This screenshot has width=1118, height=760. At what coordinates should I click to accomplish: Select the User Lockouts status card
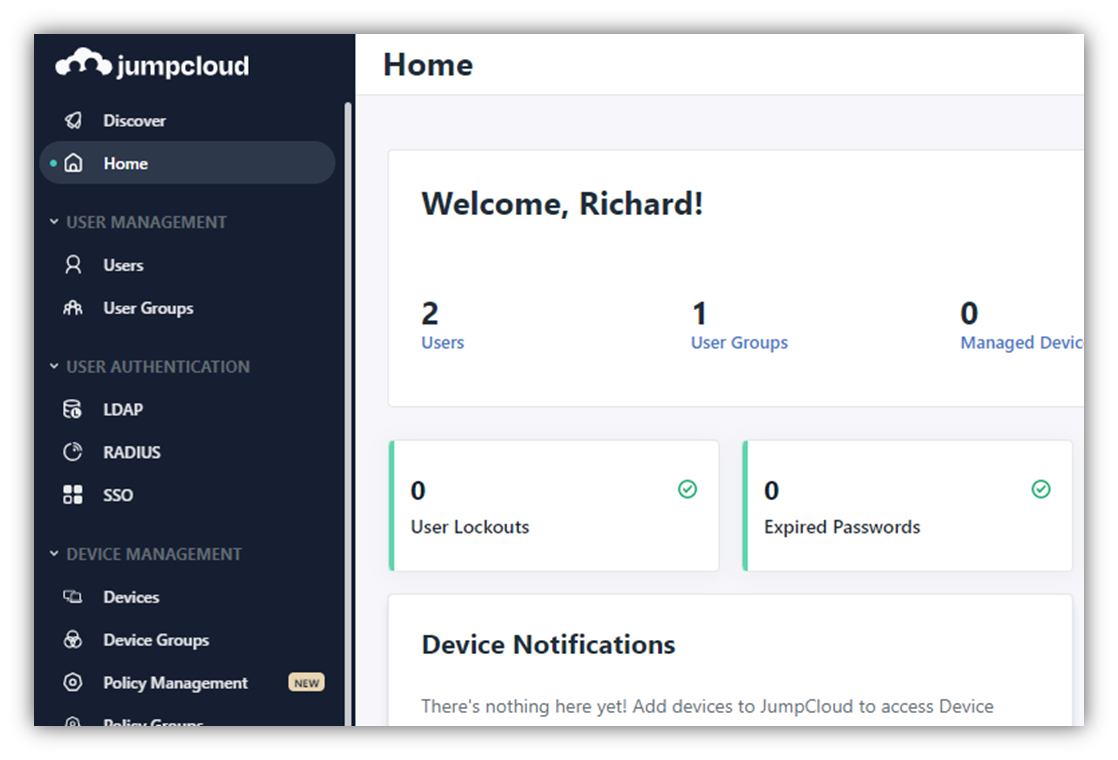point(554,506)
